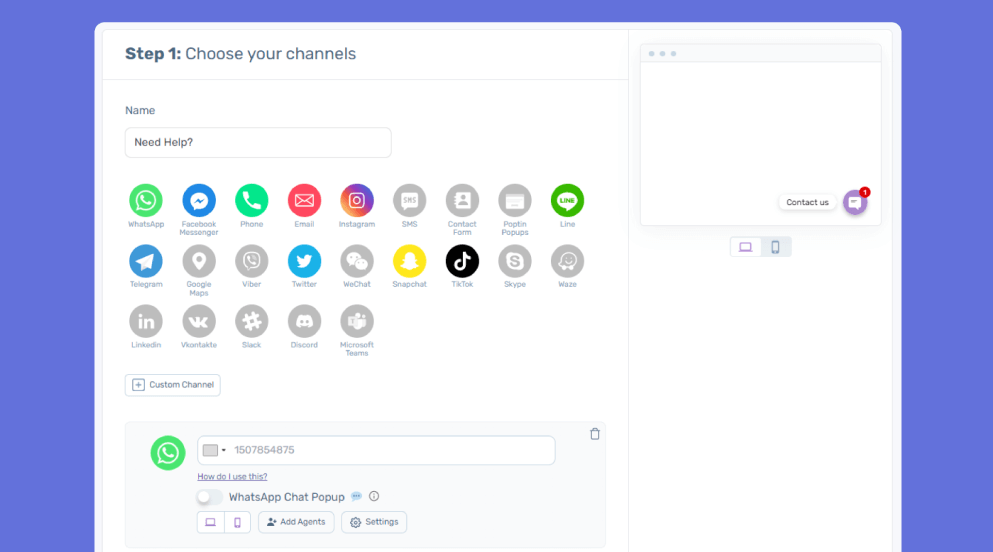Enable the WhatsApp Chat Popup toggle
This screenshot has width=993, height=552.
coord(210,497)
